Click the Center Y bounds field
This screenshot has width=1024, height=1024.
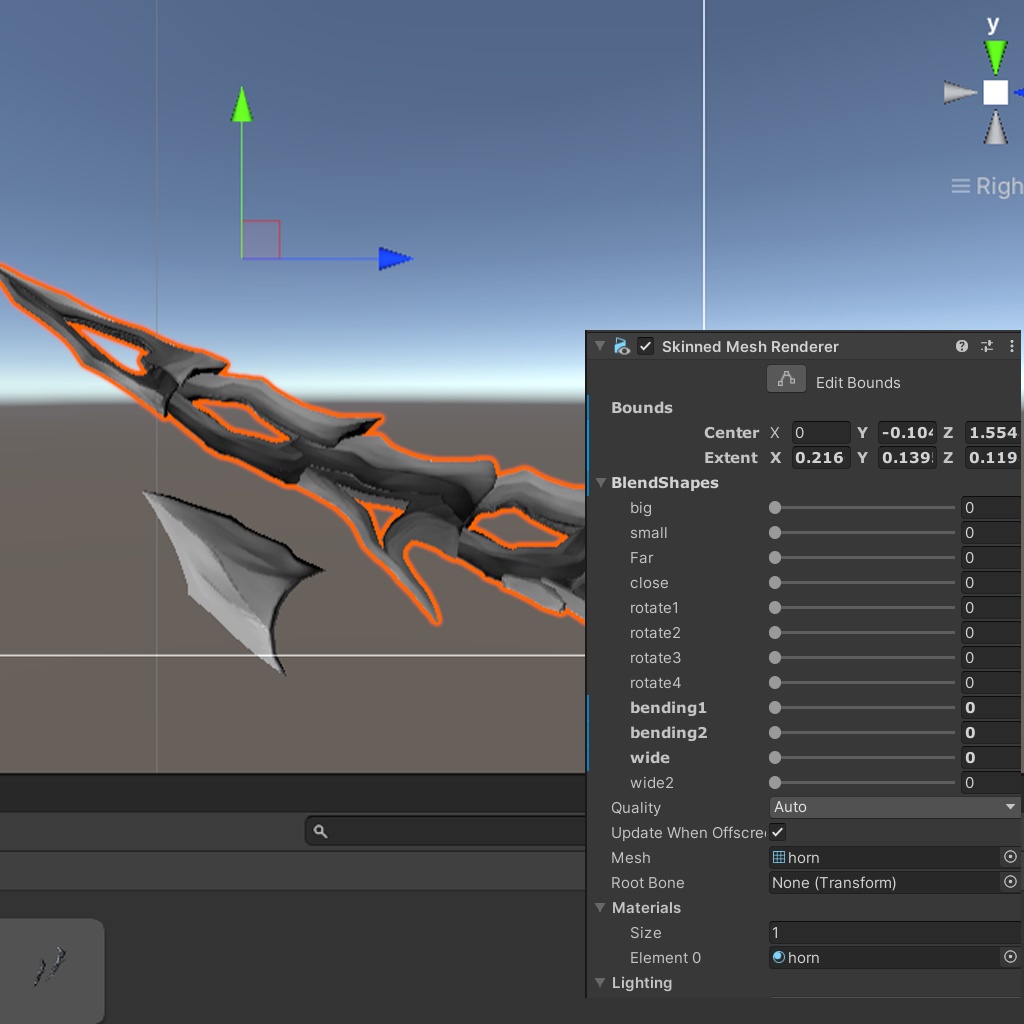907,432
